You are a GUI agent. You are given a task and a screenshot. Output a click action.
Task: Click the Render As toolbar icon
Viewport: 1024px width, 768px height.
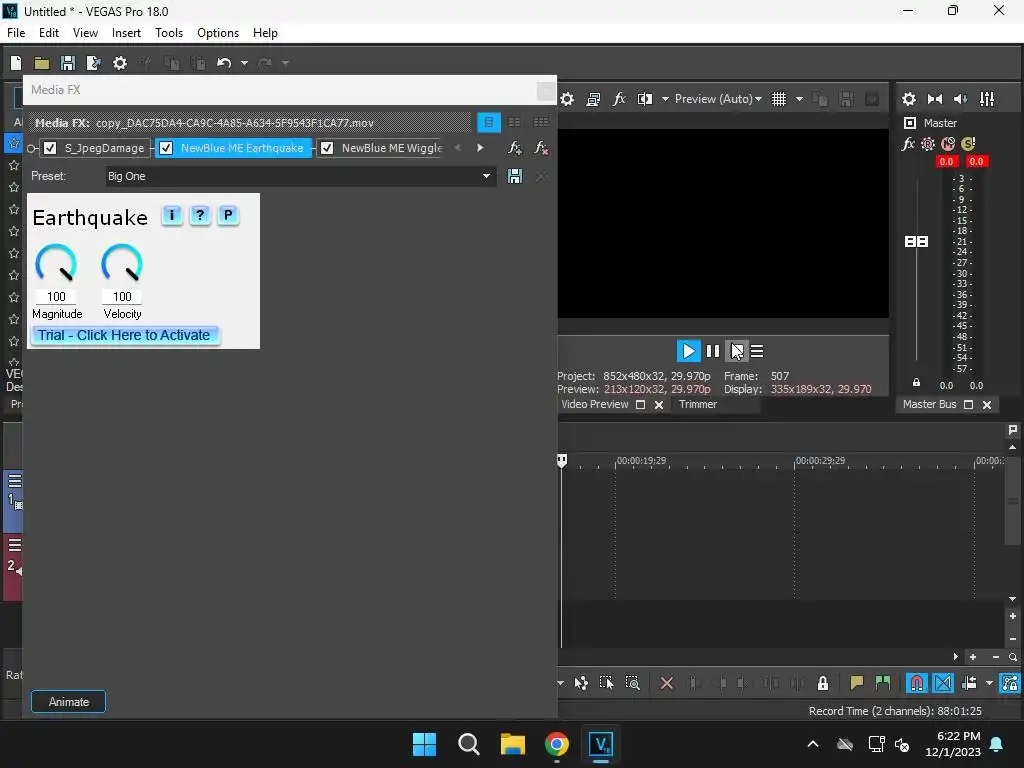[93, 63]
